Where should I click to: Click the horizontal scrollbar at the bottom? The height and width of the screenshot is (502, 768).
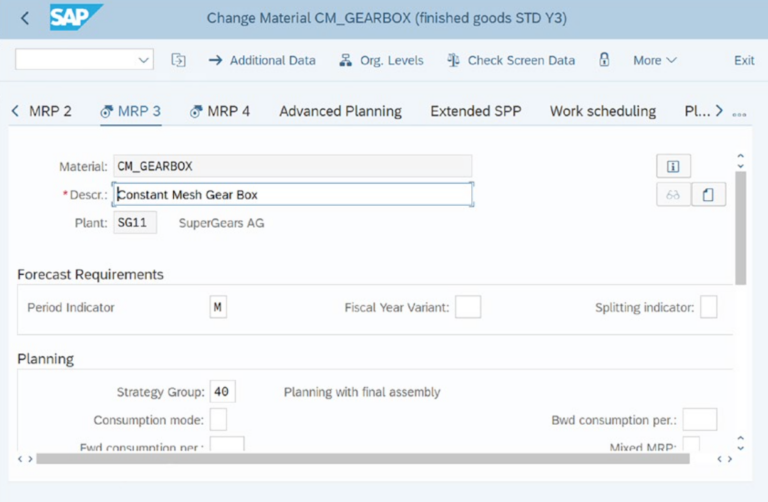(x=360, y=459)
